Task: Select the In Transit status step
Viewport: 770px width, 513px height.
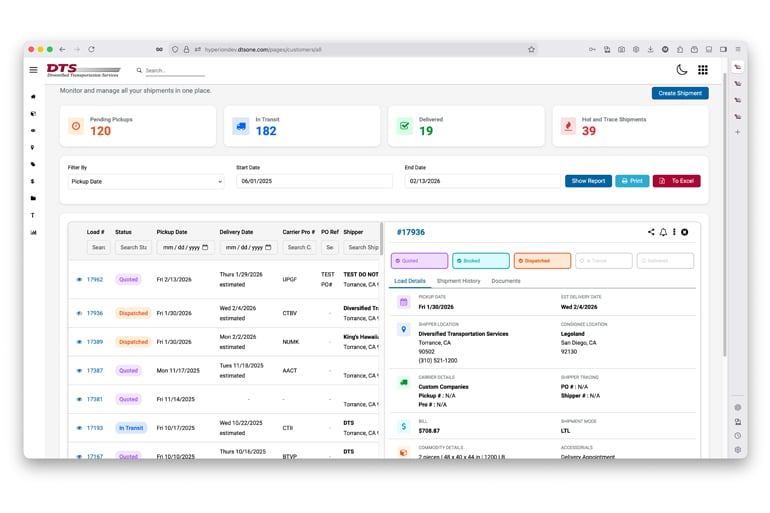Action: [604, 261]
